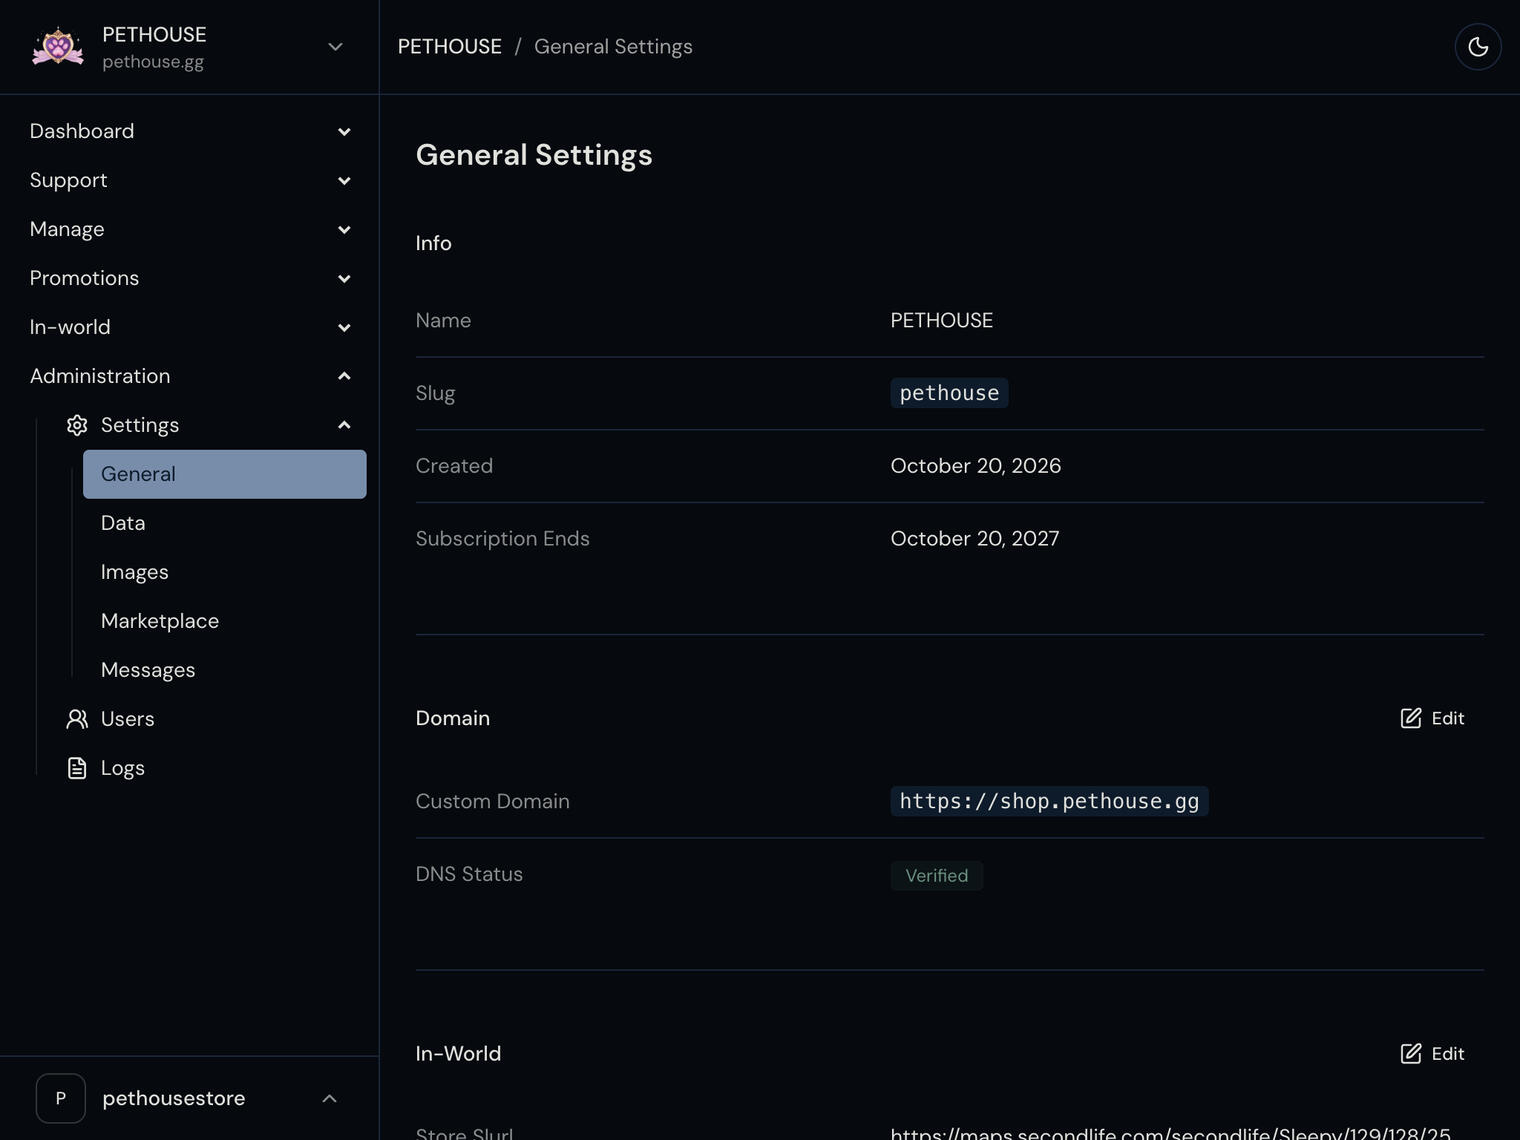
Task: Click the P user avatar
Action: coord(61,1098)
